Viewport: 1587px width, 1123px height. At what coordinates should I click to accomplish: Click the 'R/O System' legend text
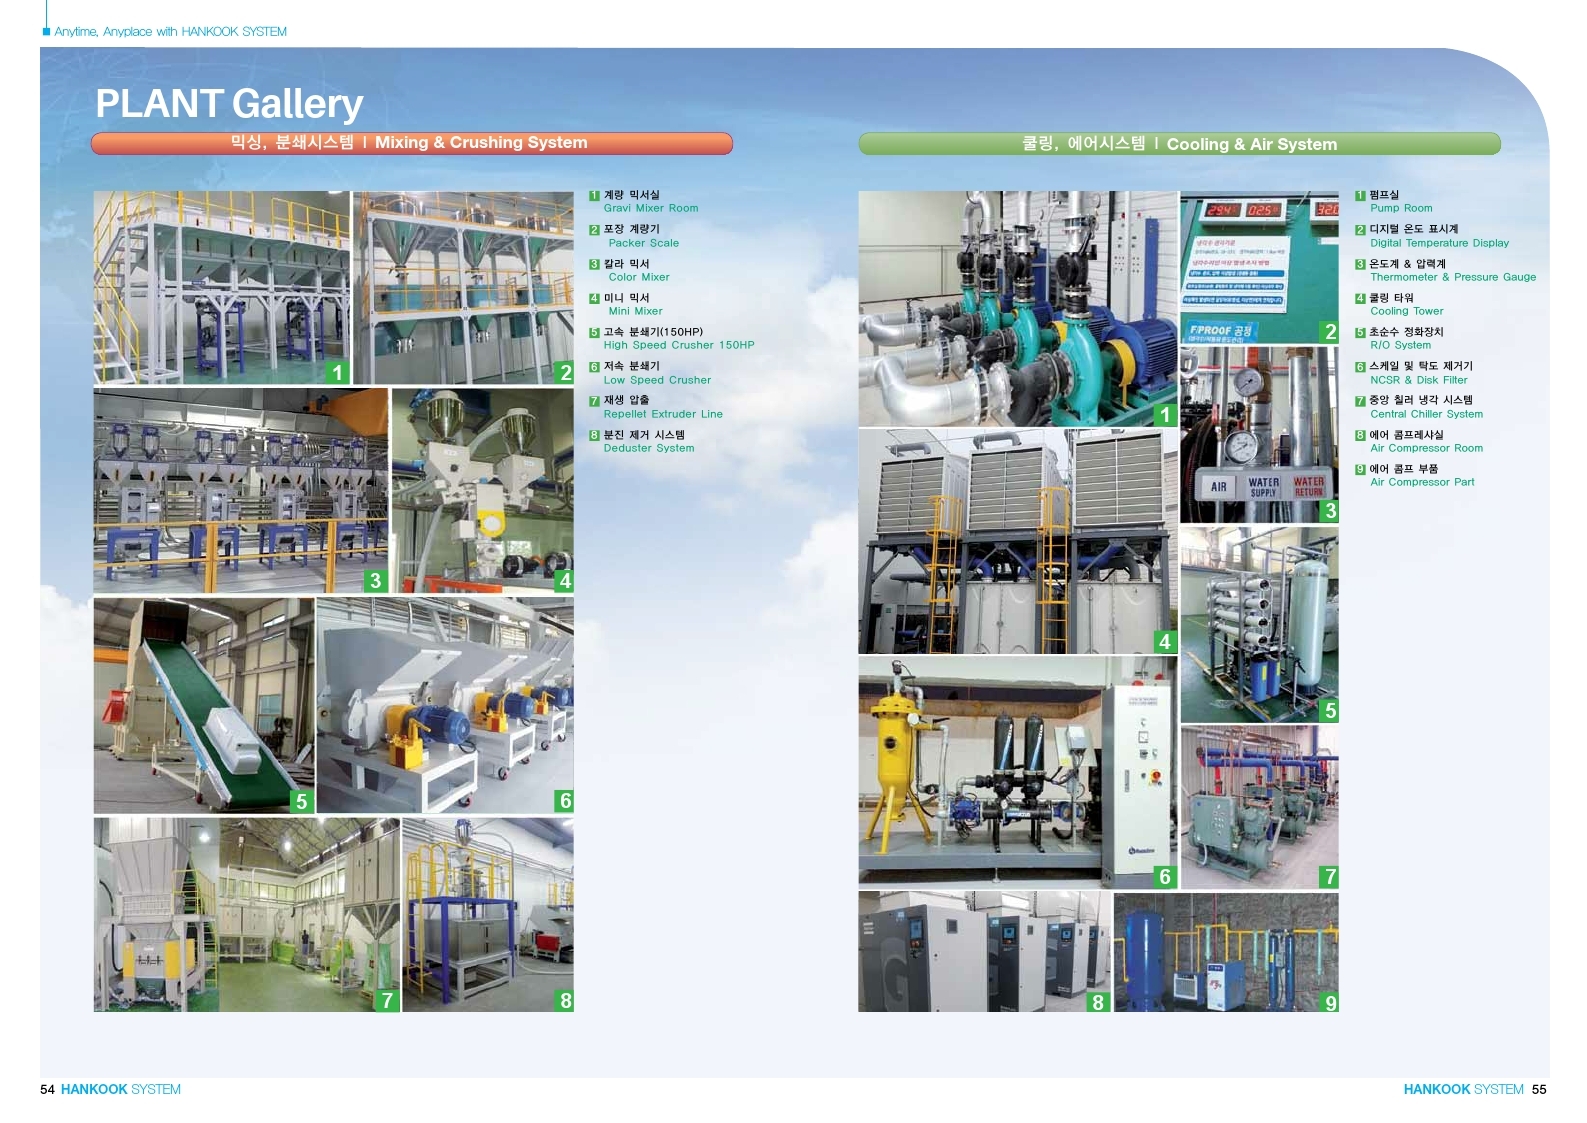1400,345
